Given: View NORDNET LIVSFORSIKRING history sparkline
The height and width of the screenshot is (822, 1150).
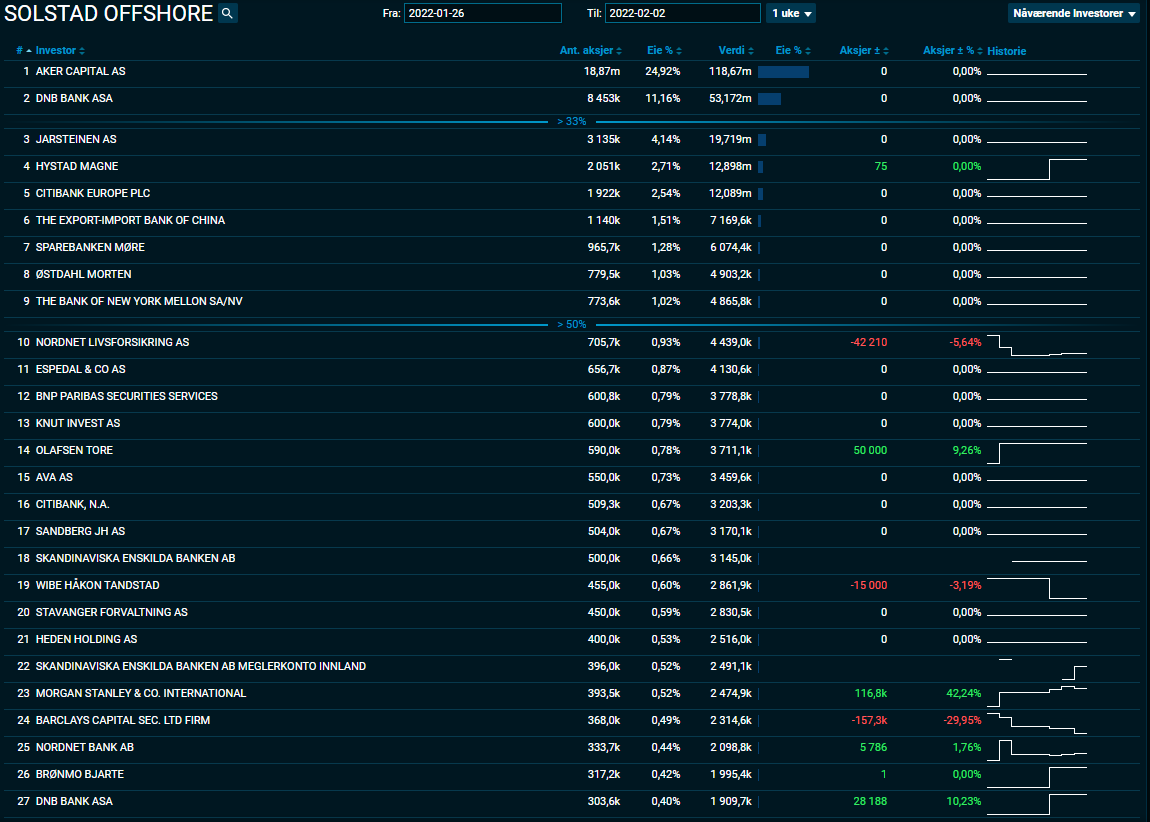Looking at the screenshot, I should [x=1037, y=345].
